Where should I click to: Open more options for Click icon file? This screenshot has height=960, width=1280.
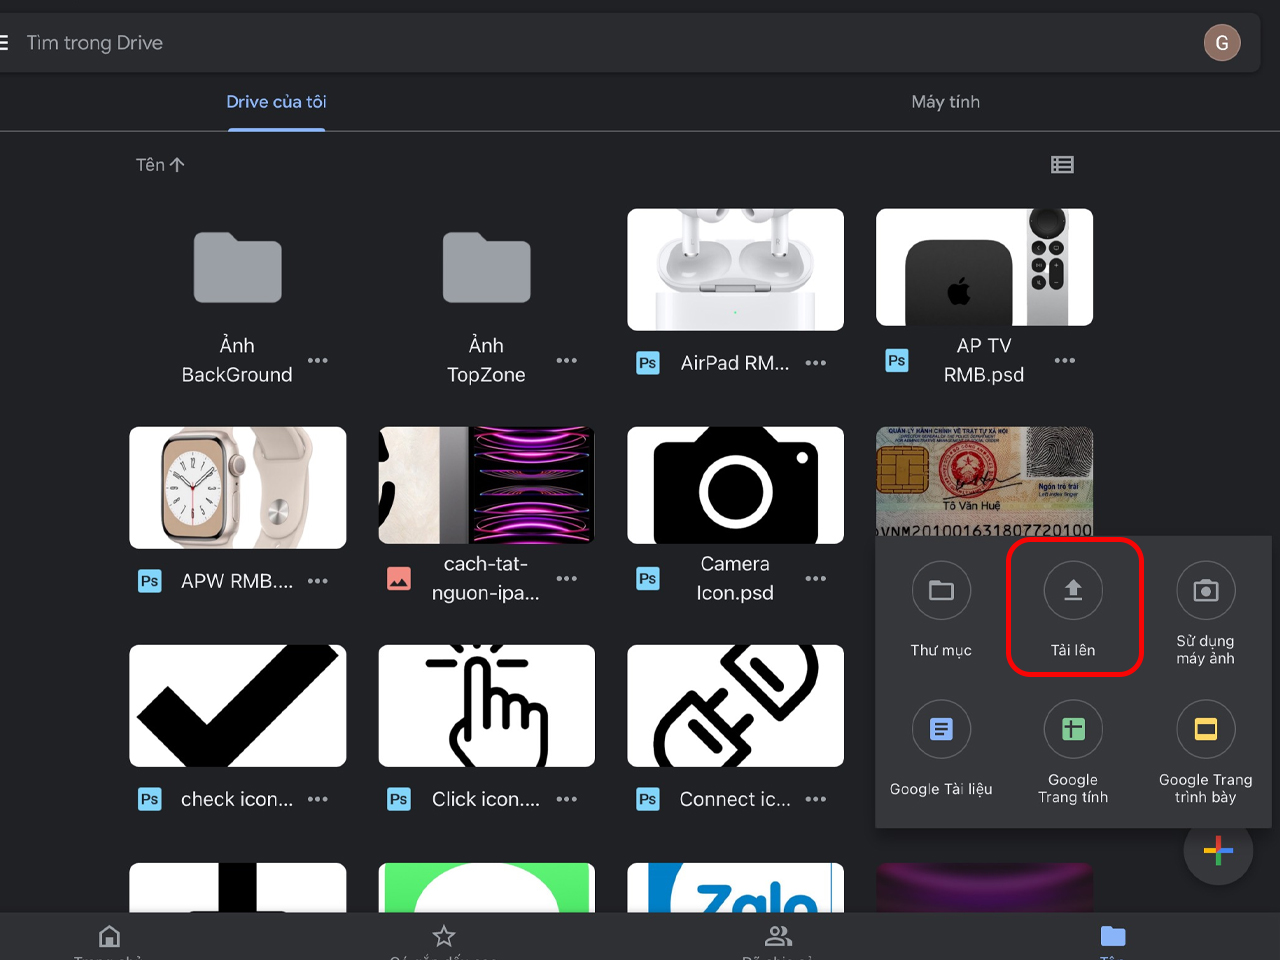point(567,799)
